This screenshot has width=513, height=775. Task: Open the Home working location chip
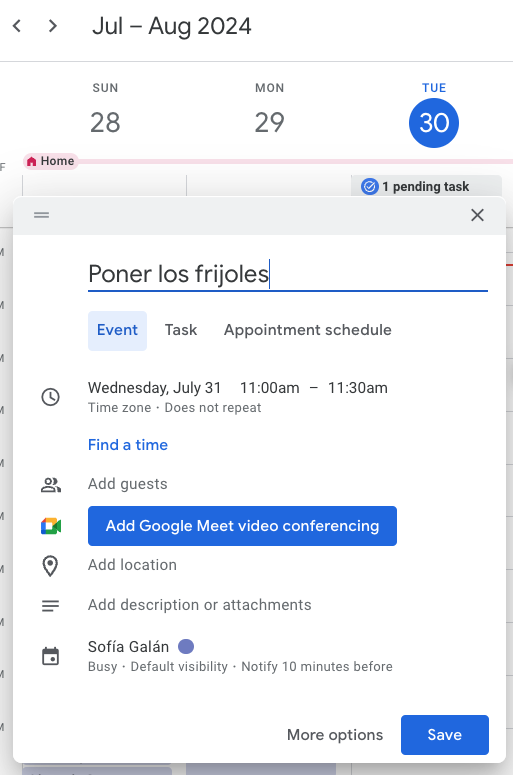50,161
